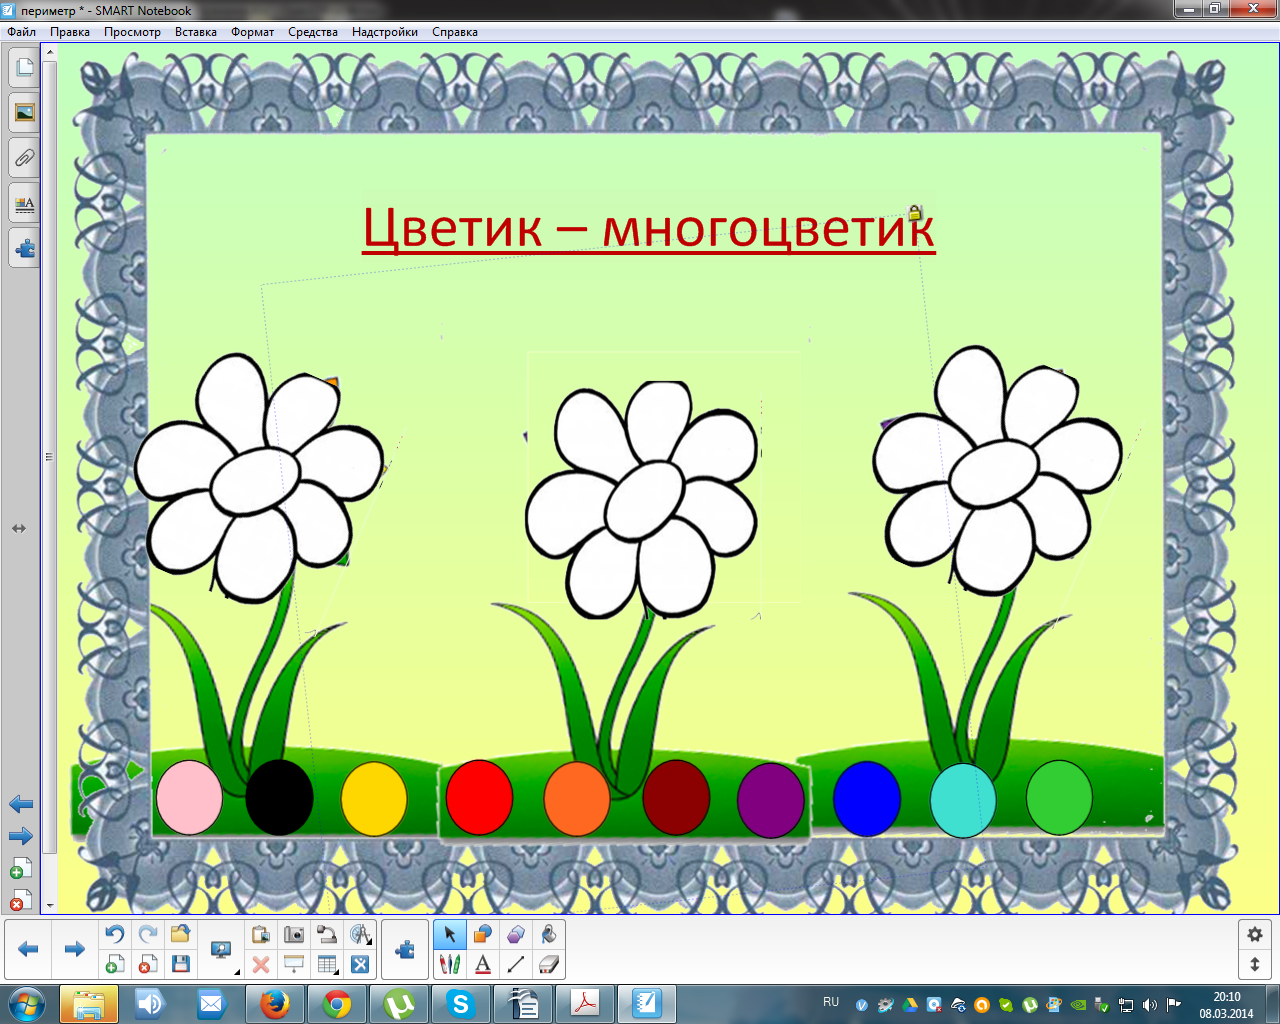
Task: Click the blue color circle
Action: (867, 798)
